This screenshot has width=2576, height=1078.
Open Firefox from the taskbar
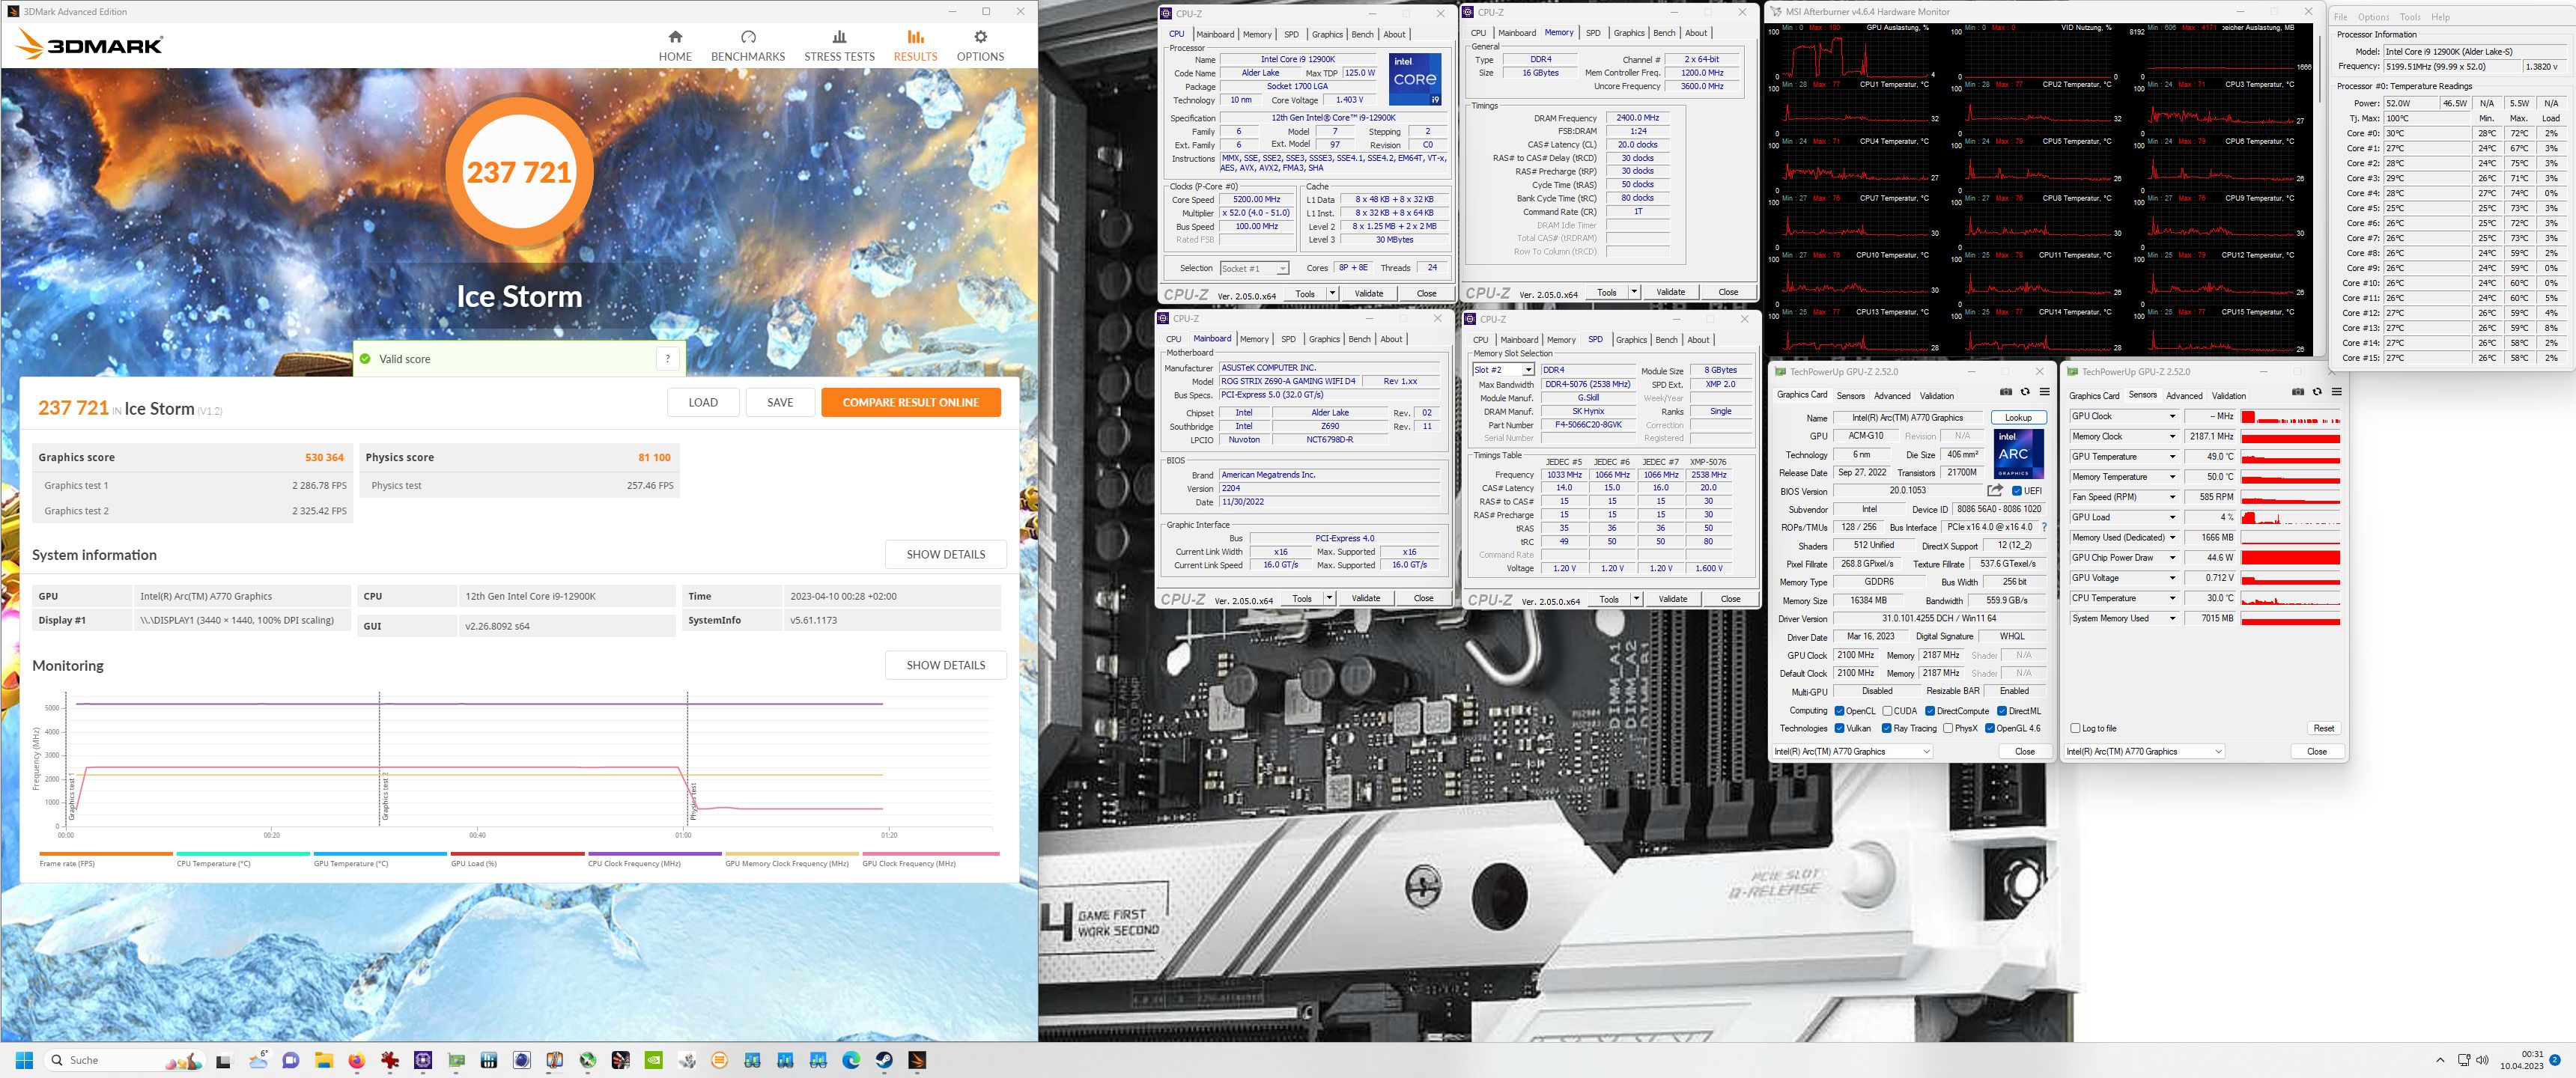(356, 1060)
